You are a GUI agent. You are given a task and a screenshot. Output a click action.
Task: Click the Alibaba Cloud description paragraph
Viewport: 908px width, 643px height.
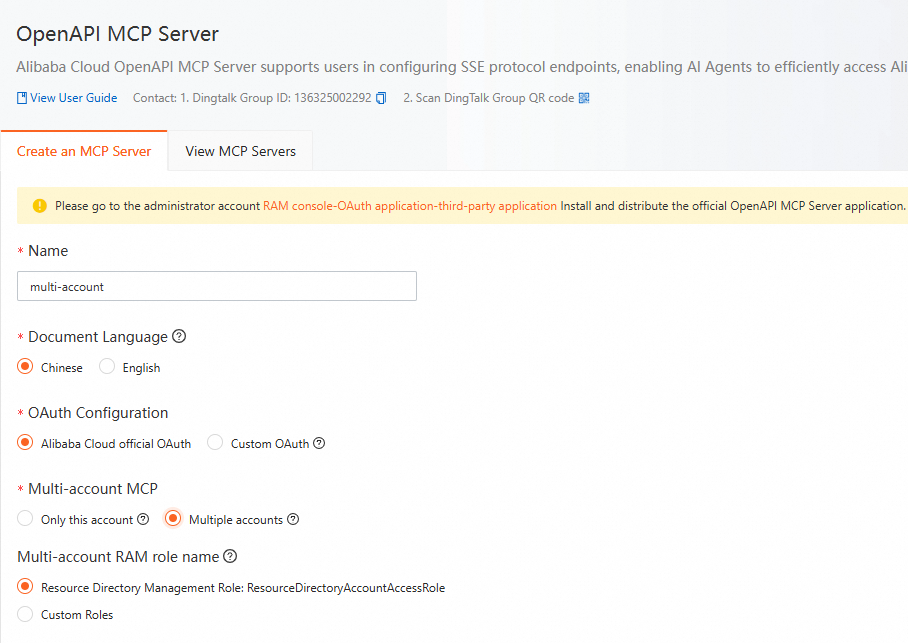tap(462, 67)
